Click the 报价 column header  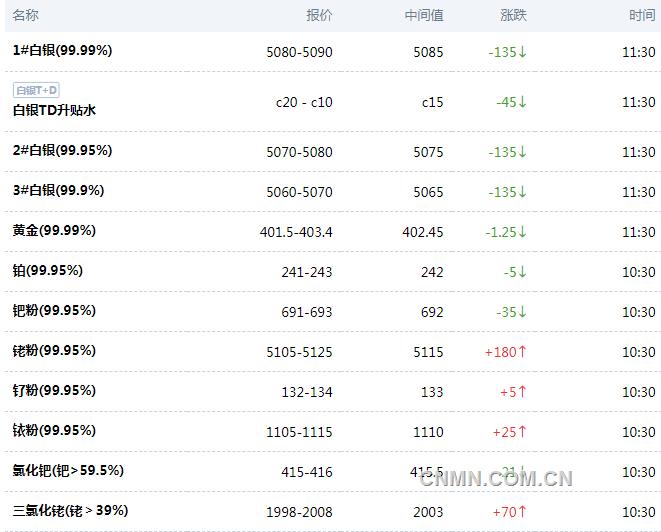tap(319, 15)
